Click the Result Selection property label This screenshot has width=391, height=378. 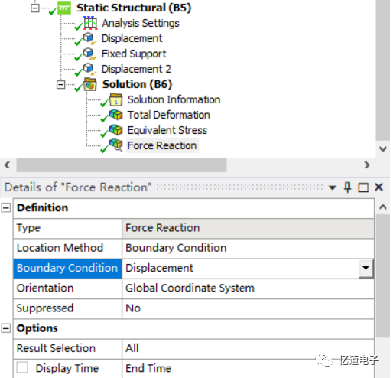tap(56, 348)
